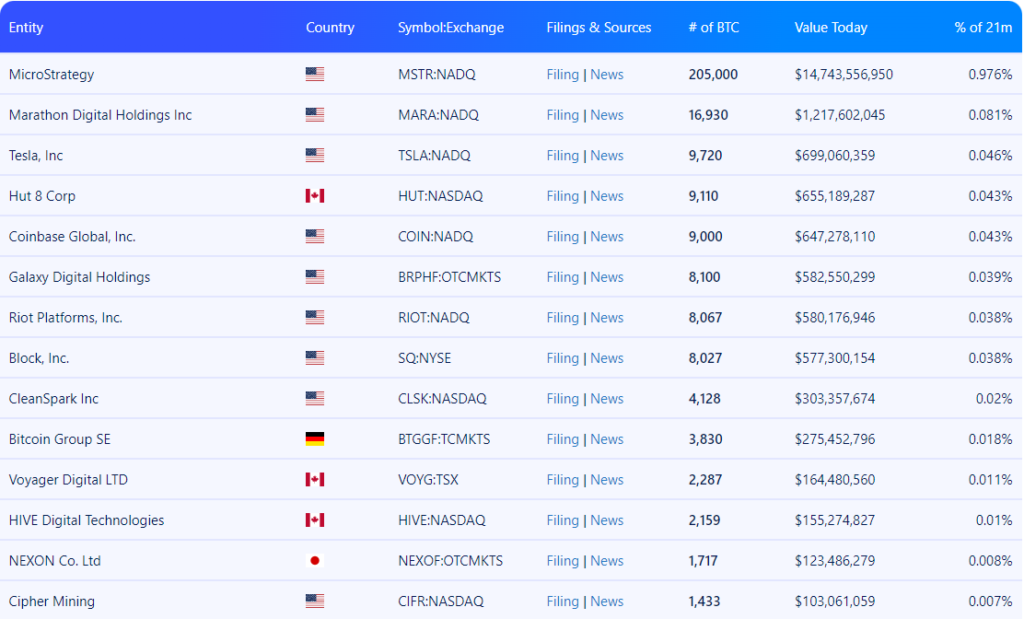
Task: Open News link for CleanSpark Inc
Action: [x=607, y=398]
